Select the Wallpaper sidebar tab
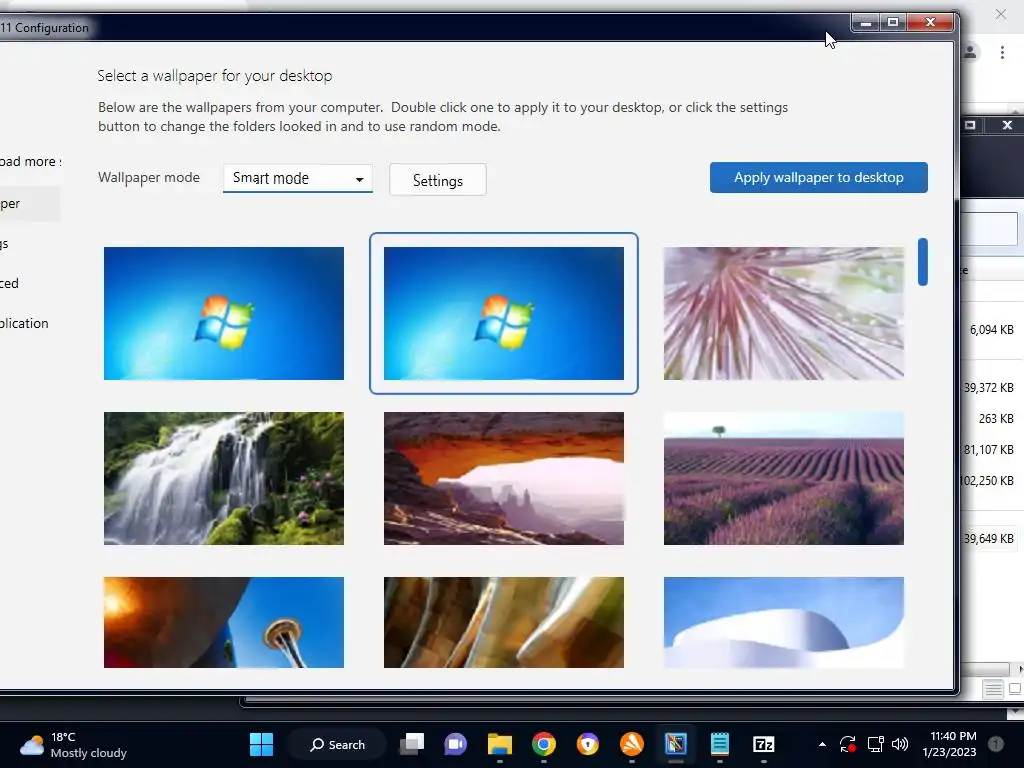The image size is (1024, 768). click(29, 204)
